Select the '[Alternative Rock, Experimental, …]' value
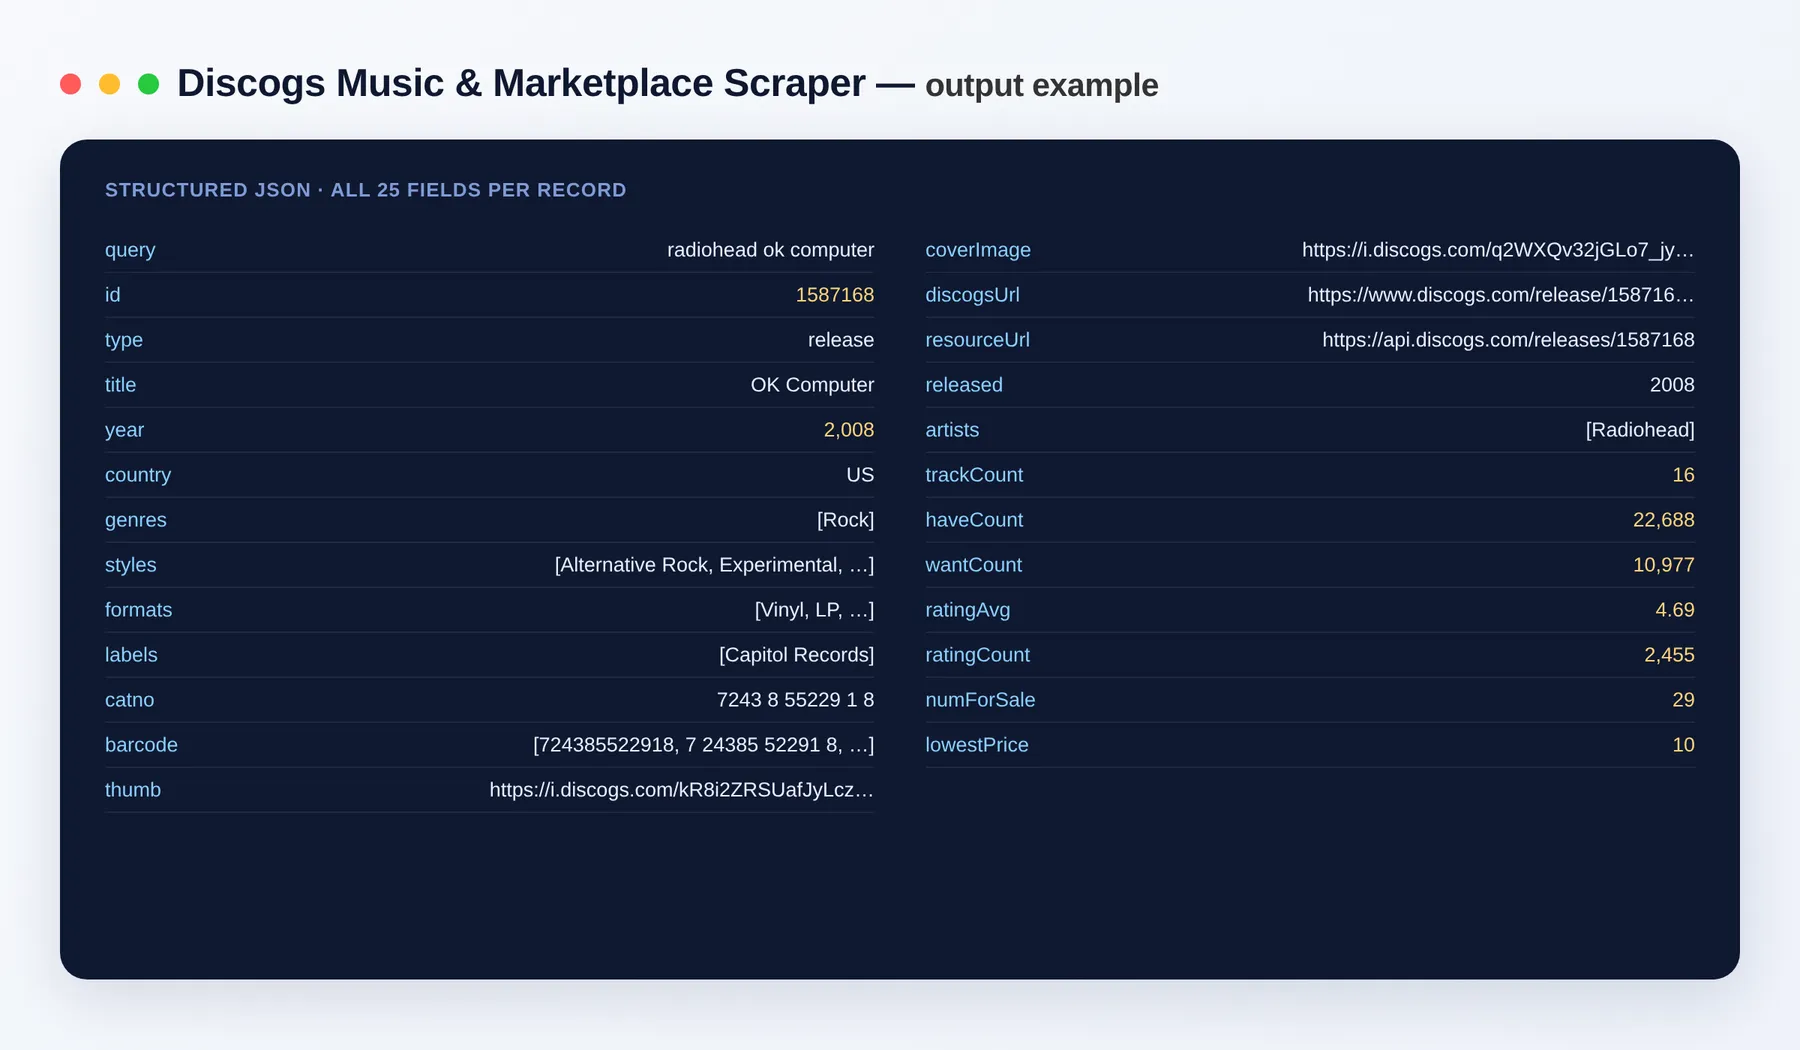Image resolution: width=1800 pixels, height=1050 pixels. tap(714, 565)
